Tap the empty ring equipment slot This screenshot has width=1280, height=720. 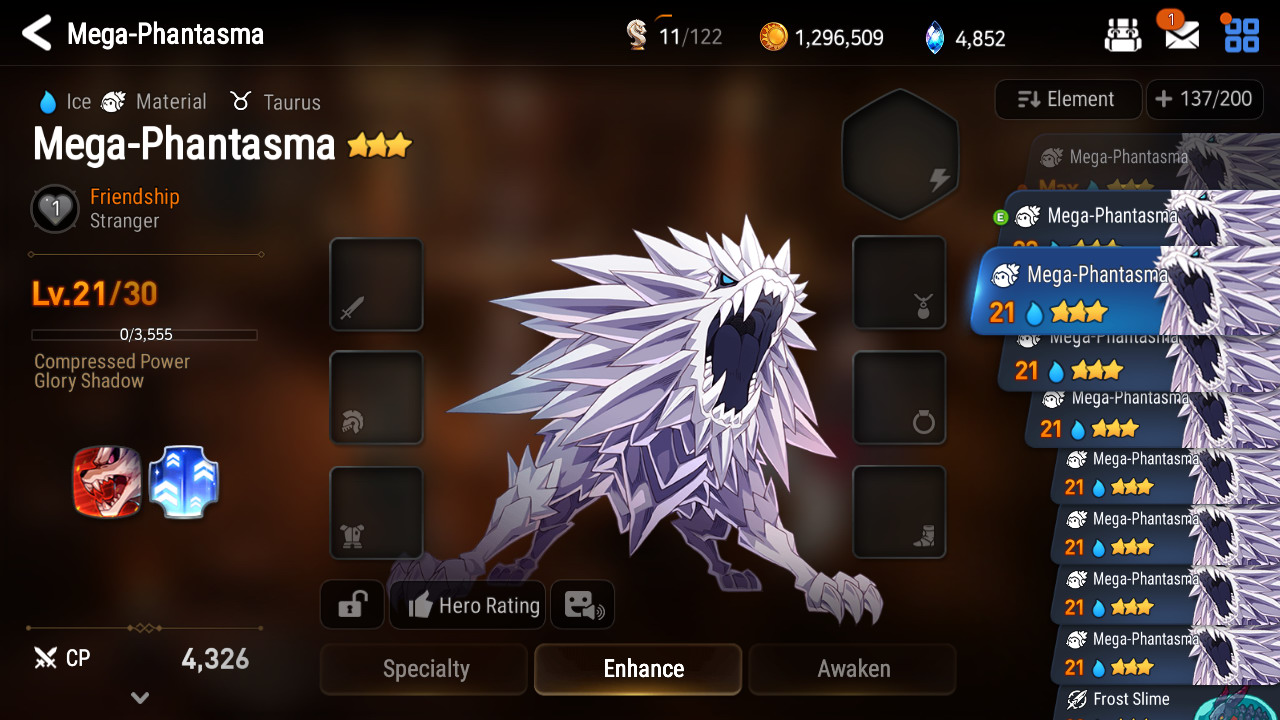899,398
